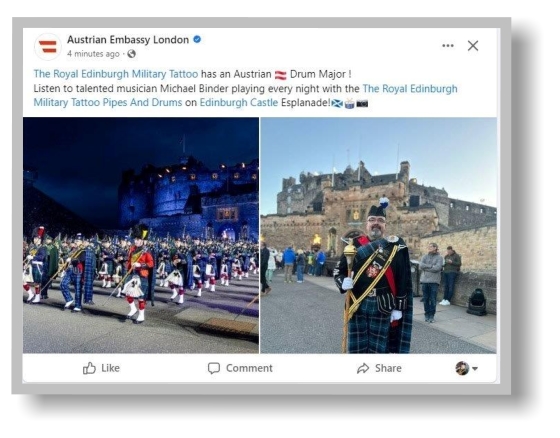Click the Share arrow icon
The width and height of the screenshot is (560, 438).
coord(363,368)
